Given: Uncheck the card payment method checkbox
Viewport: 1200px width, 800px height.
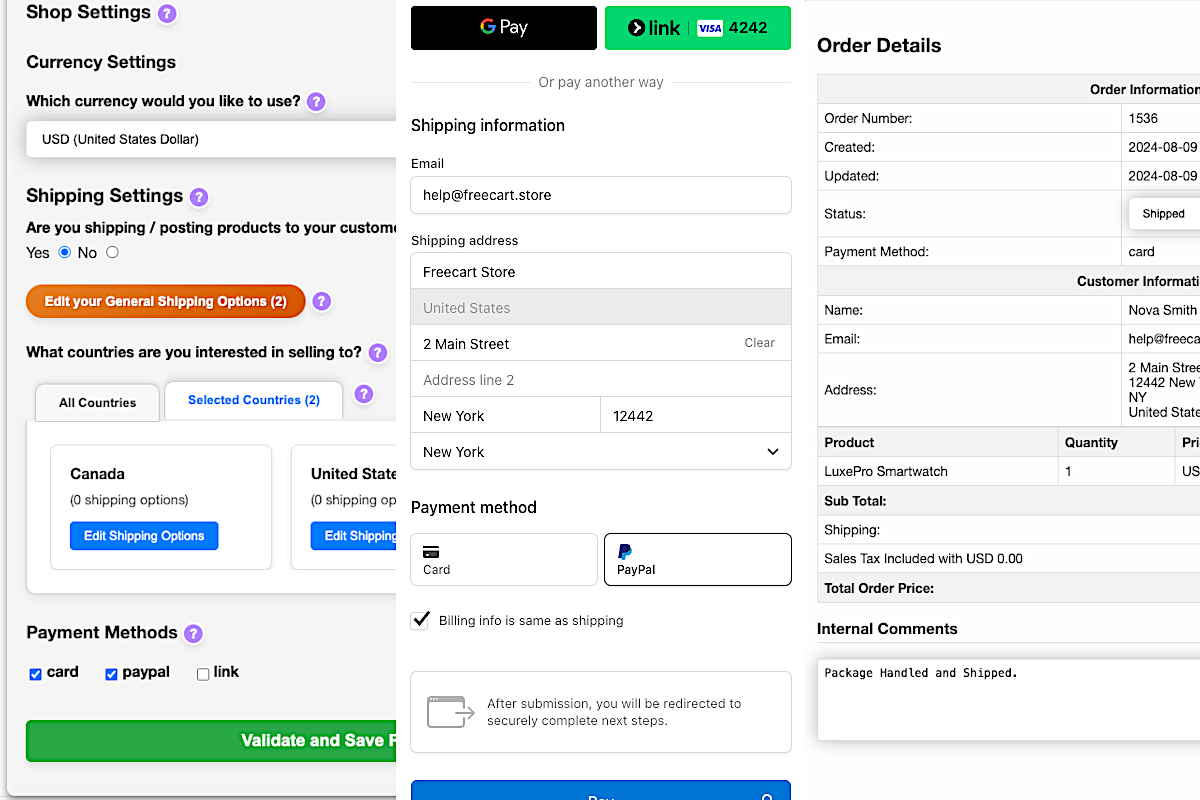Looking at the screenshot, I should point(36,674).
